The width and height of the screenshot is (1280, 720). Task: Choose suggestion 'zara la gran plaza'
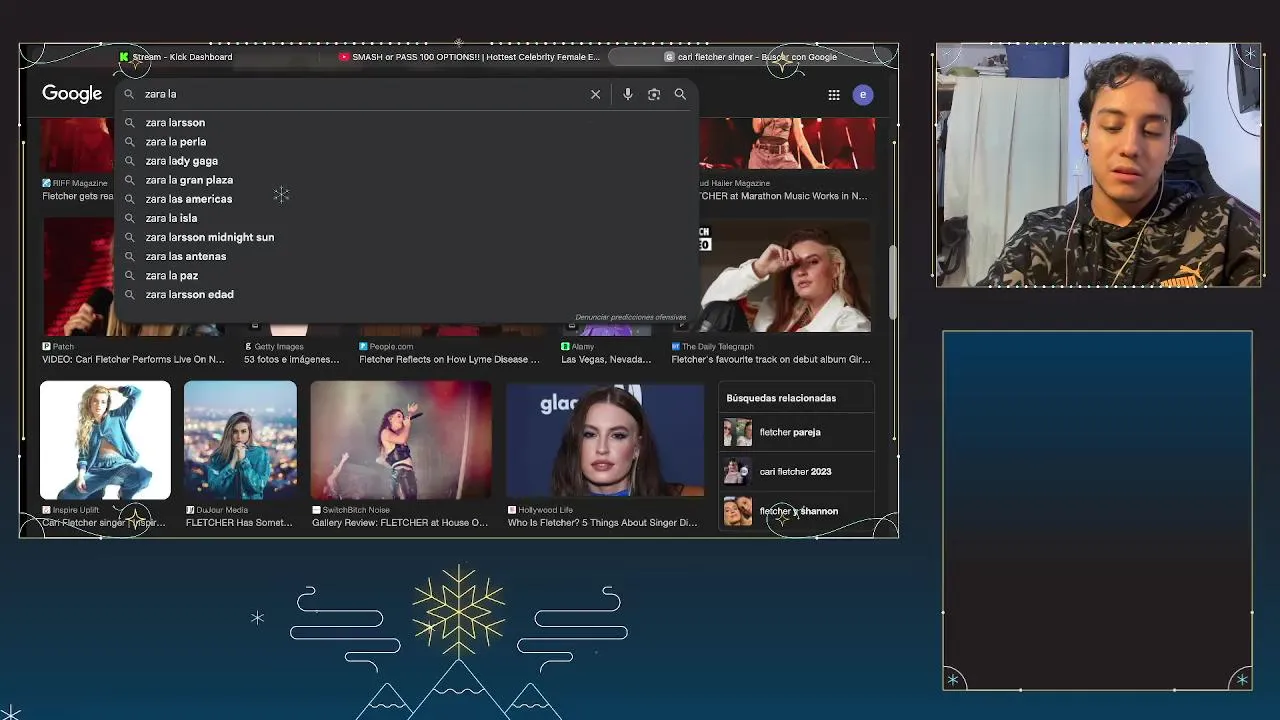(x=189, y=180)
